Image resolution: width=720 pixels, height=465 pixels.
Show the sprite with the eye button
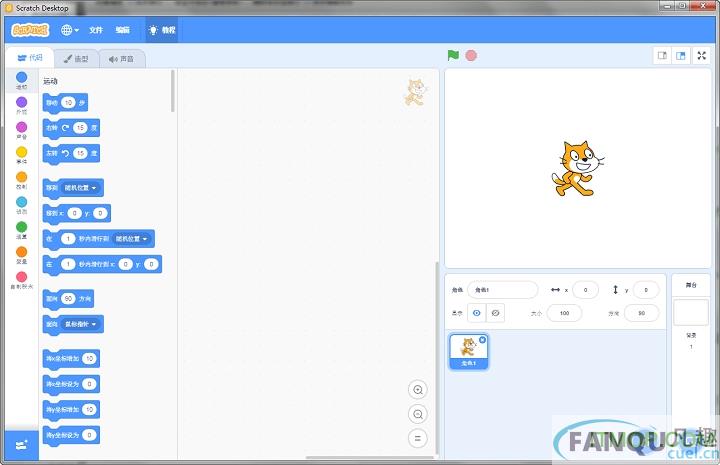point(477,313)
